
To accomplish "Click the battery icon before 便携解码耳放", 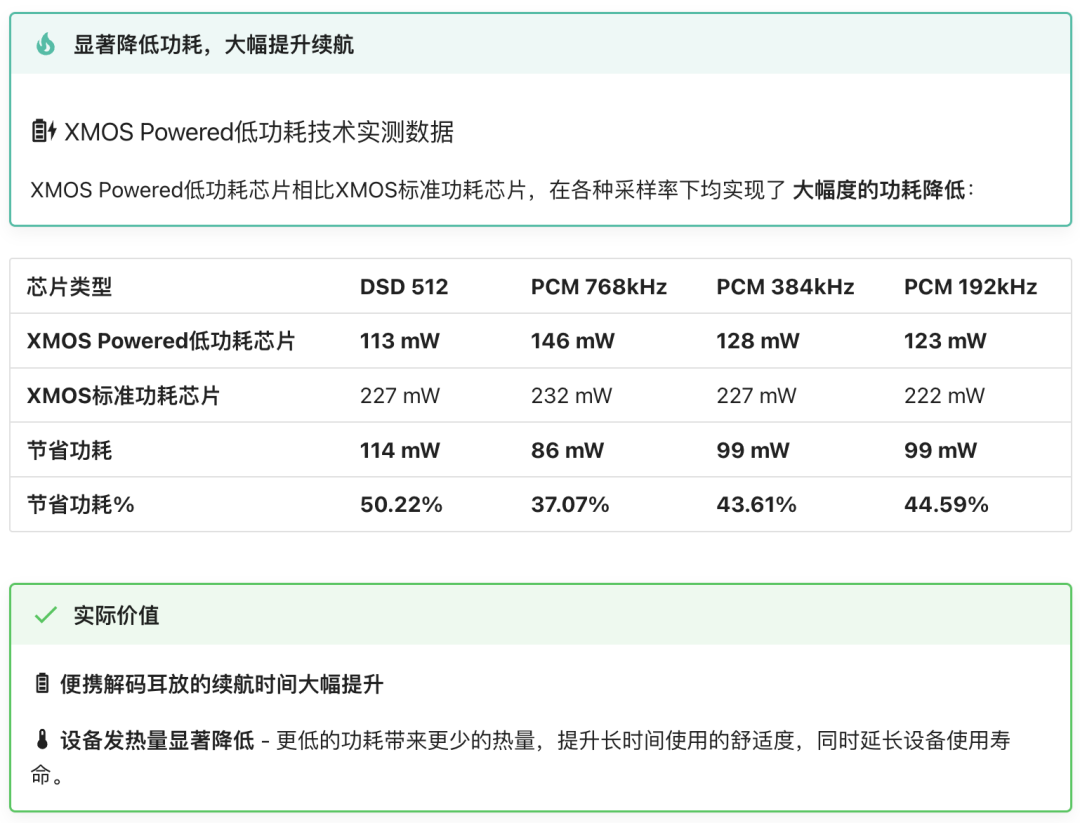I will click(x=42, y=684).
